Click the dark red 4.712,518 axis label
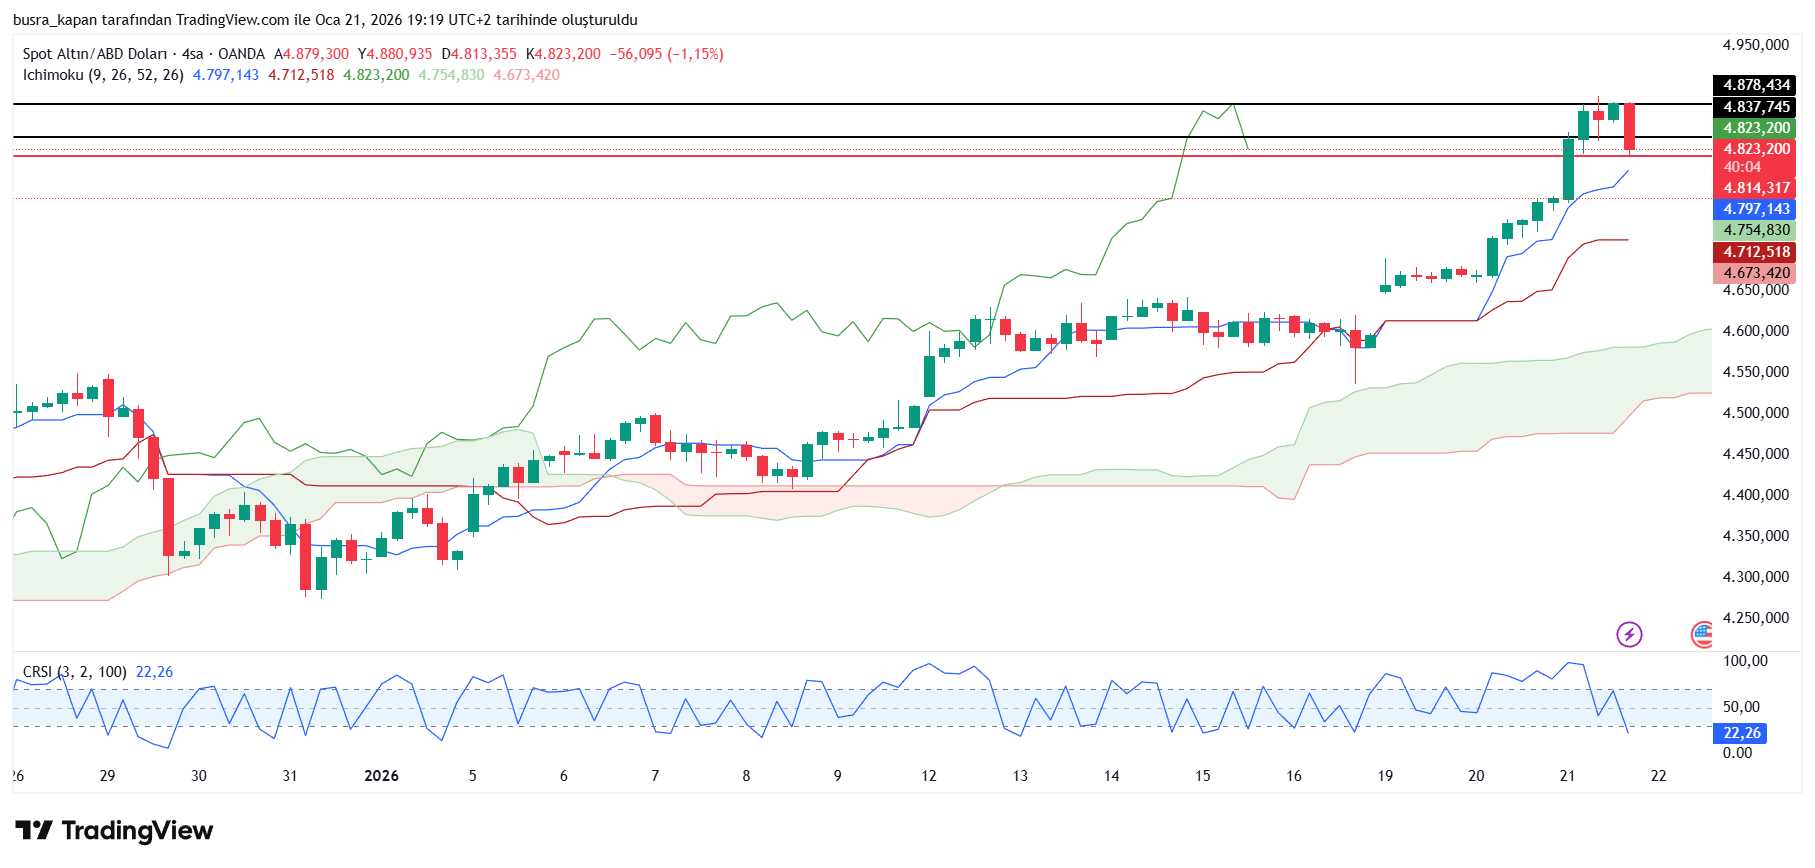This screenshot has width=1815, height=868. (x=1756, y=252)
